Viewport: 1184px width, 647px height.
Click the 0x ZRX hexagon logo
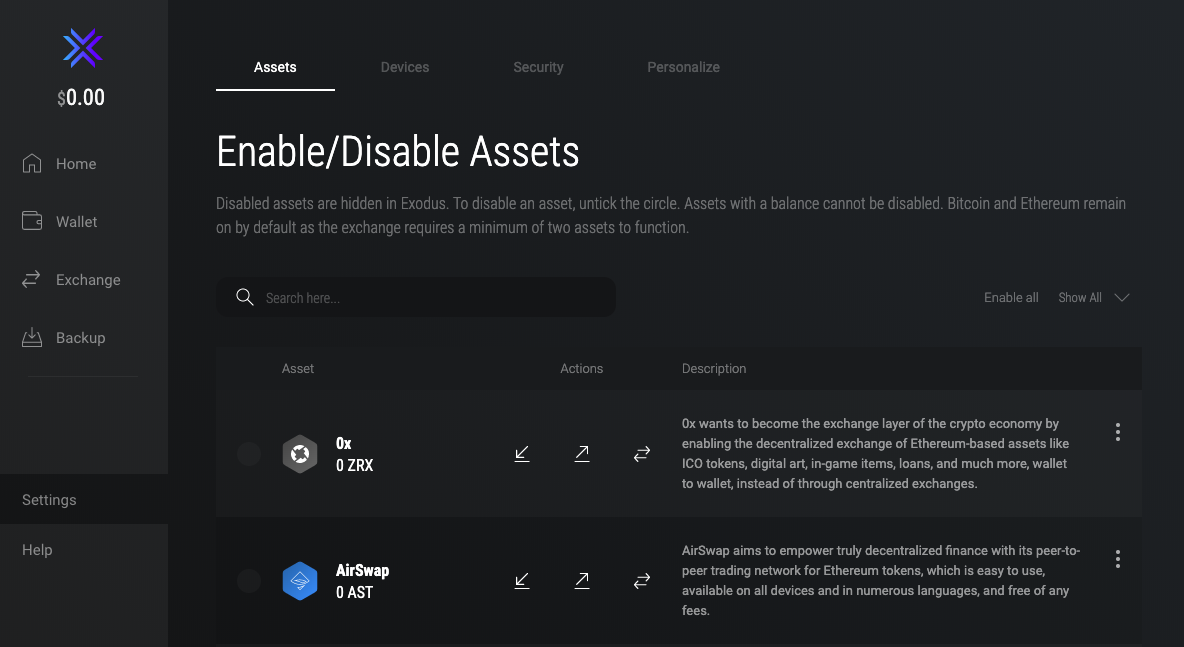tap(300, 454)
